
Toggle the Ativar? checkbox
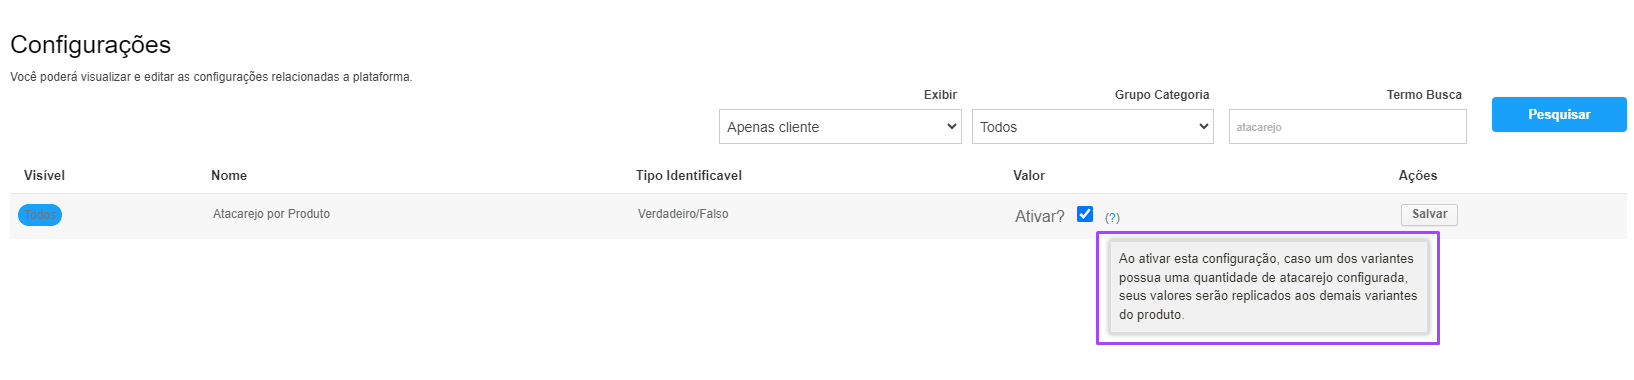[x=1085, y=214]
